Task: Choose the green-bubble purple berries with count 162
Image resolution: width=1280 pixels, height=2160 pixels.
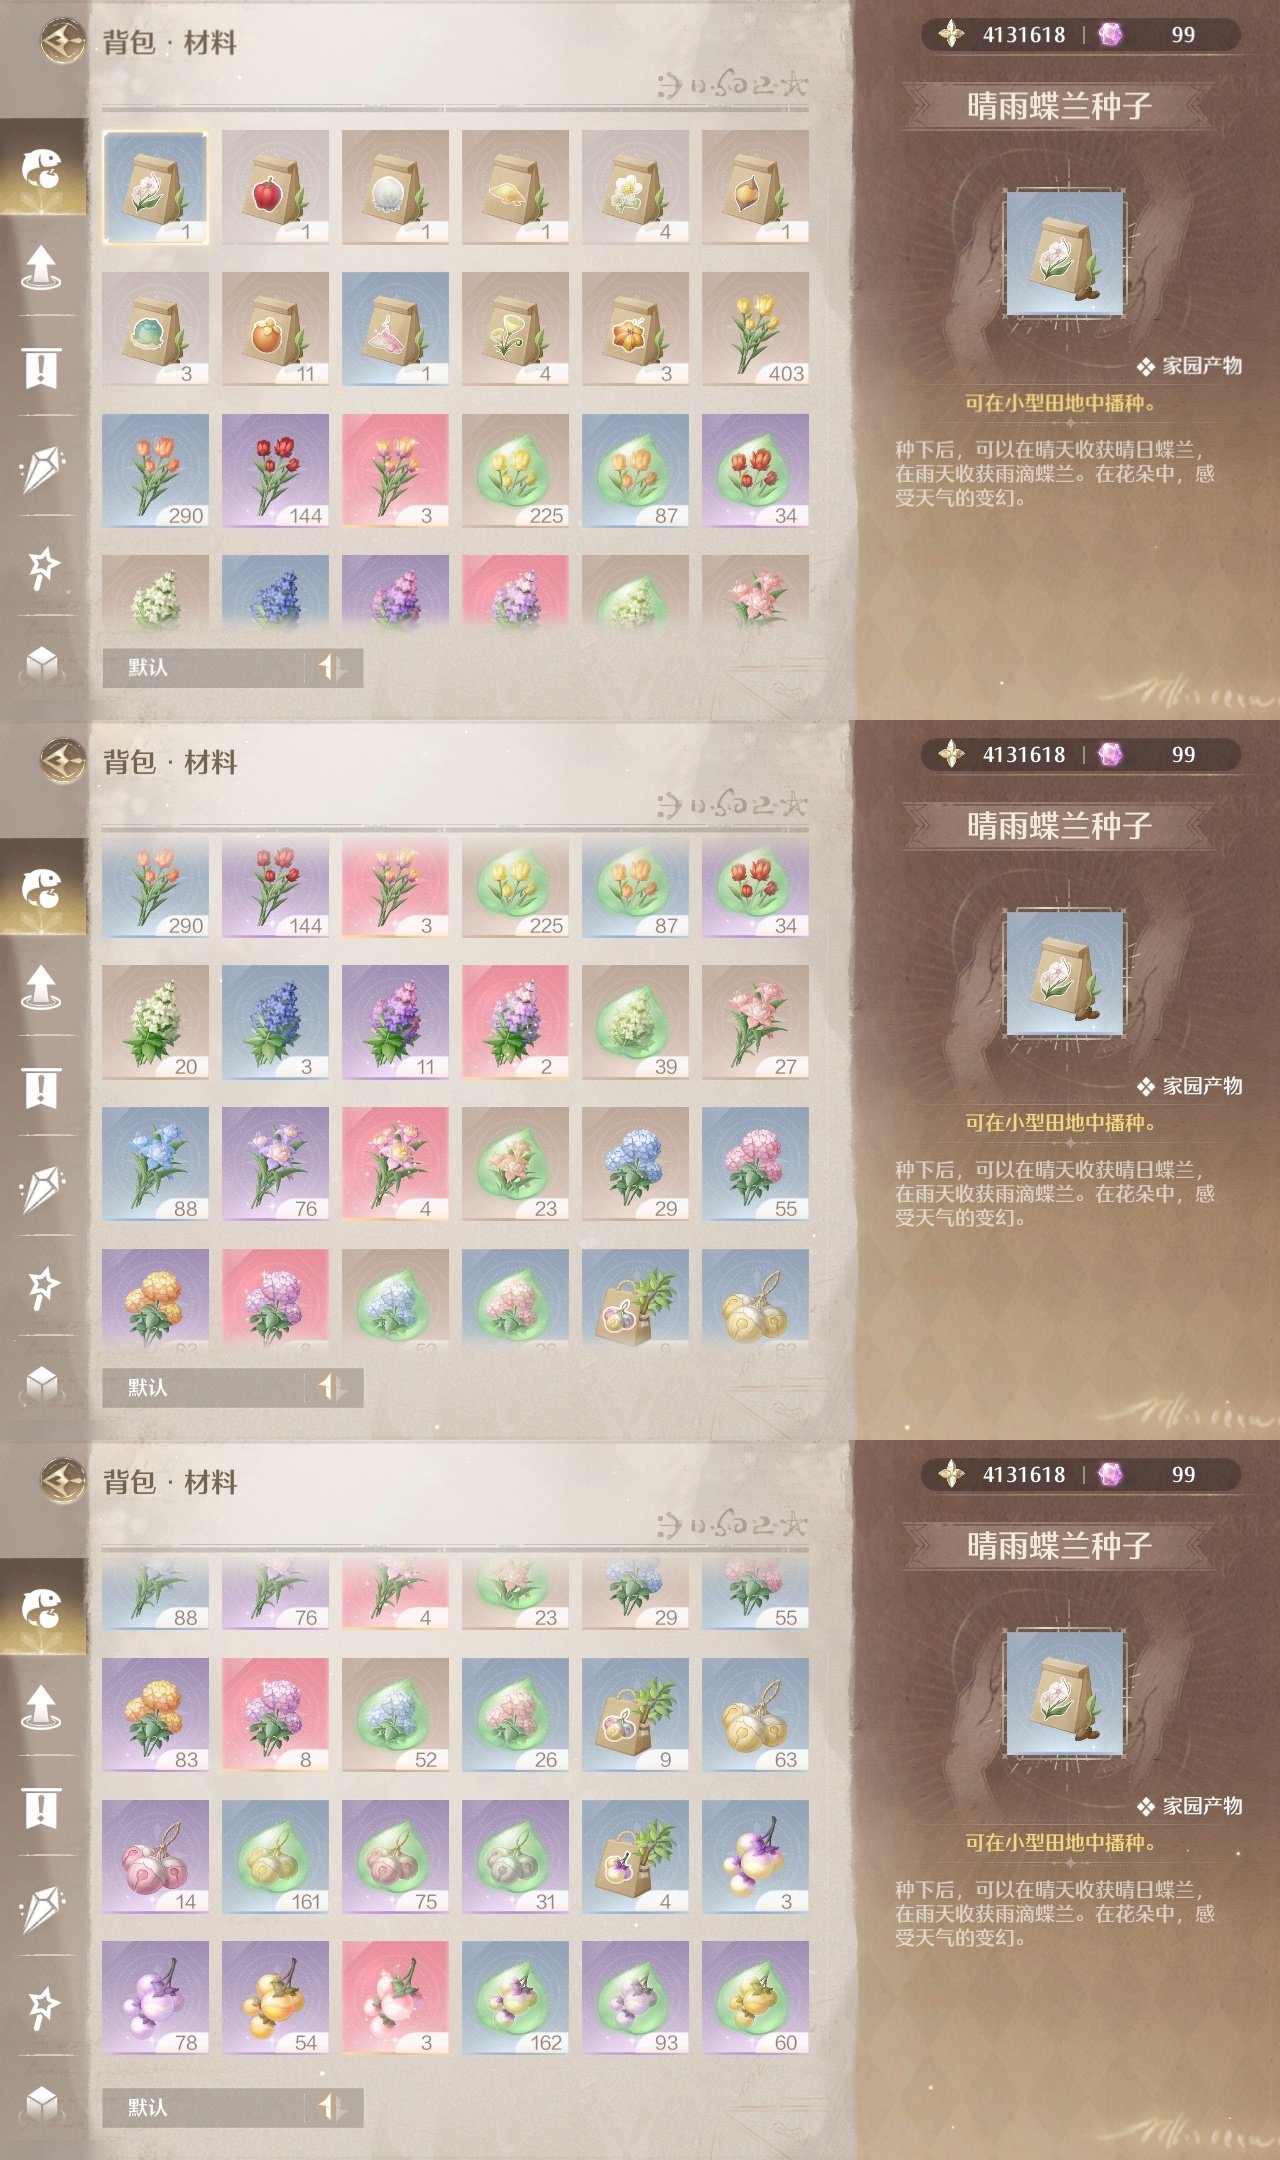Action: pos(515,1998)
